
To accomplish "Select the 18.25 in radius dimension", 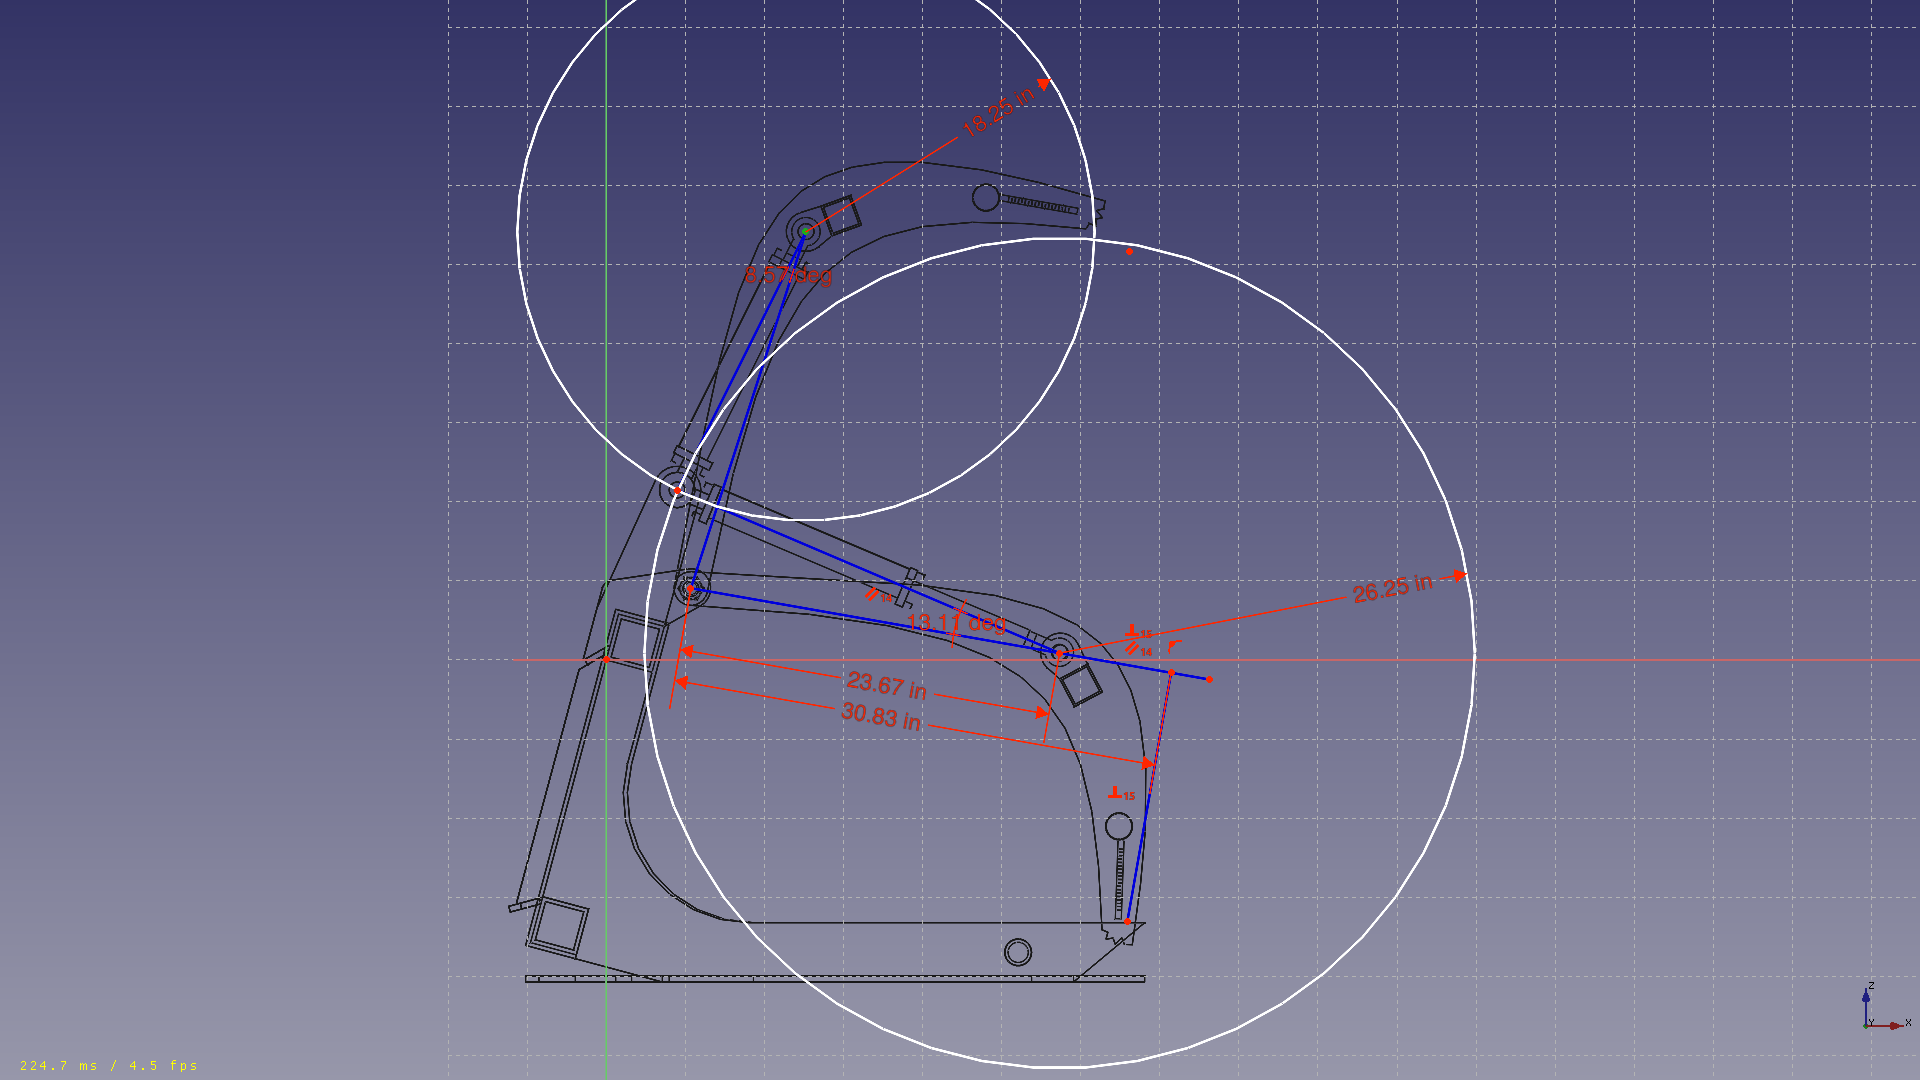I will click(x=996, y=112).
